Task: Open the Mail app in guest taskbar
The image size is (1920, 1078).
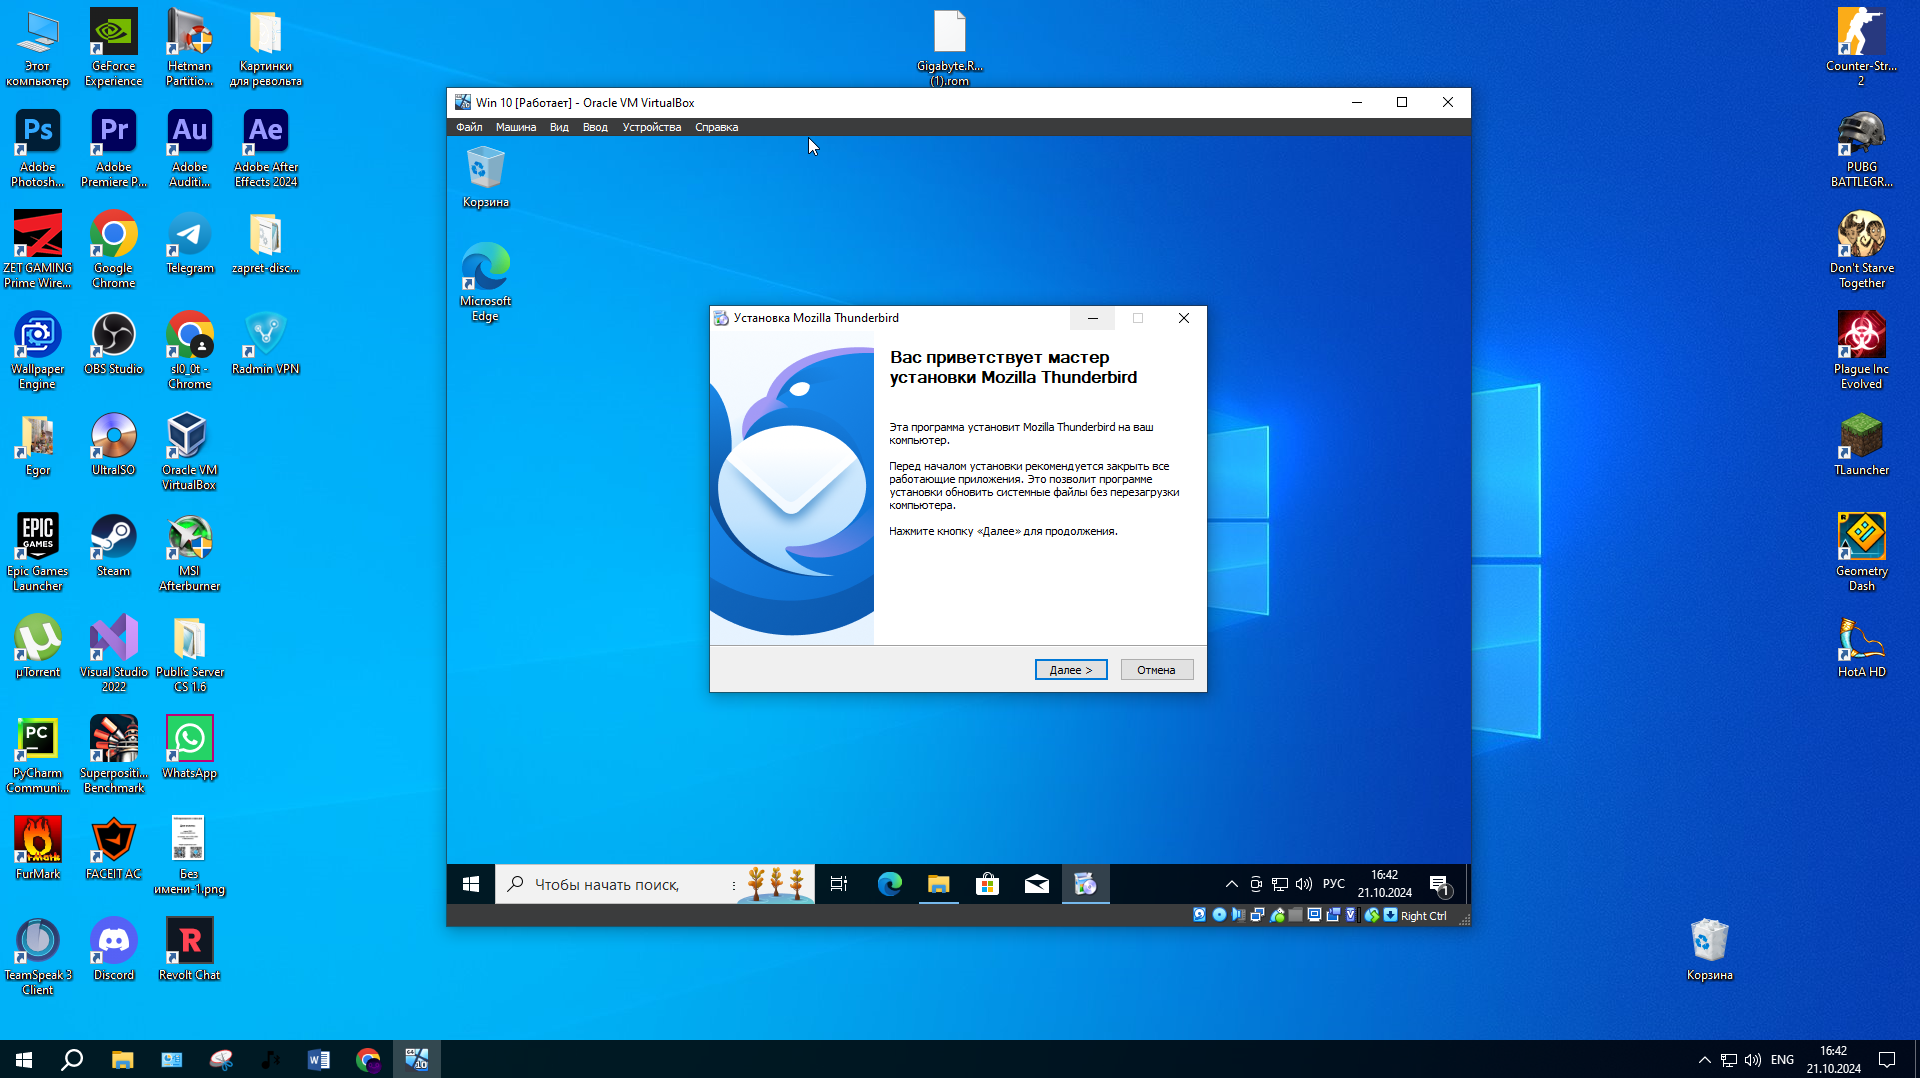Action: [1036, 884]
